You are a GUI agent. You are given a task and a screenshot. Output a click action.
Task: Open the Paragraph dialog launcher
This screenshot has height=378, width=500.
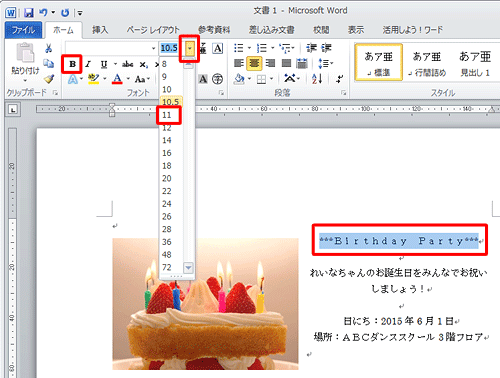[343, 93]
